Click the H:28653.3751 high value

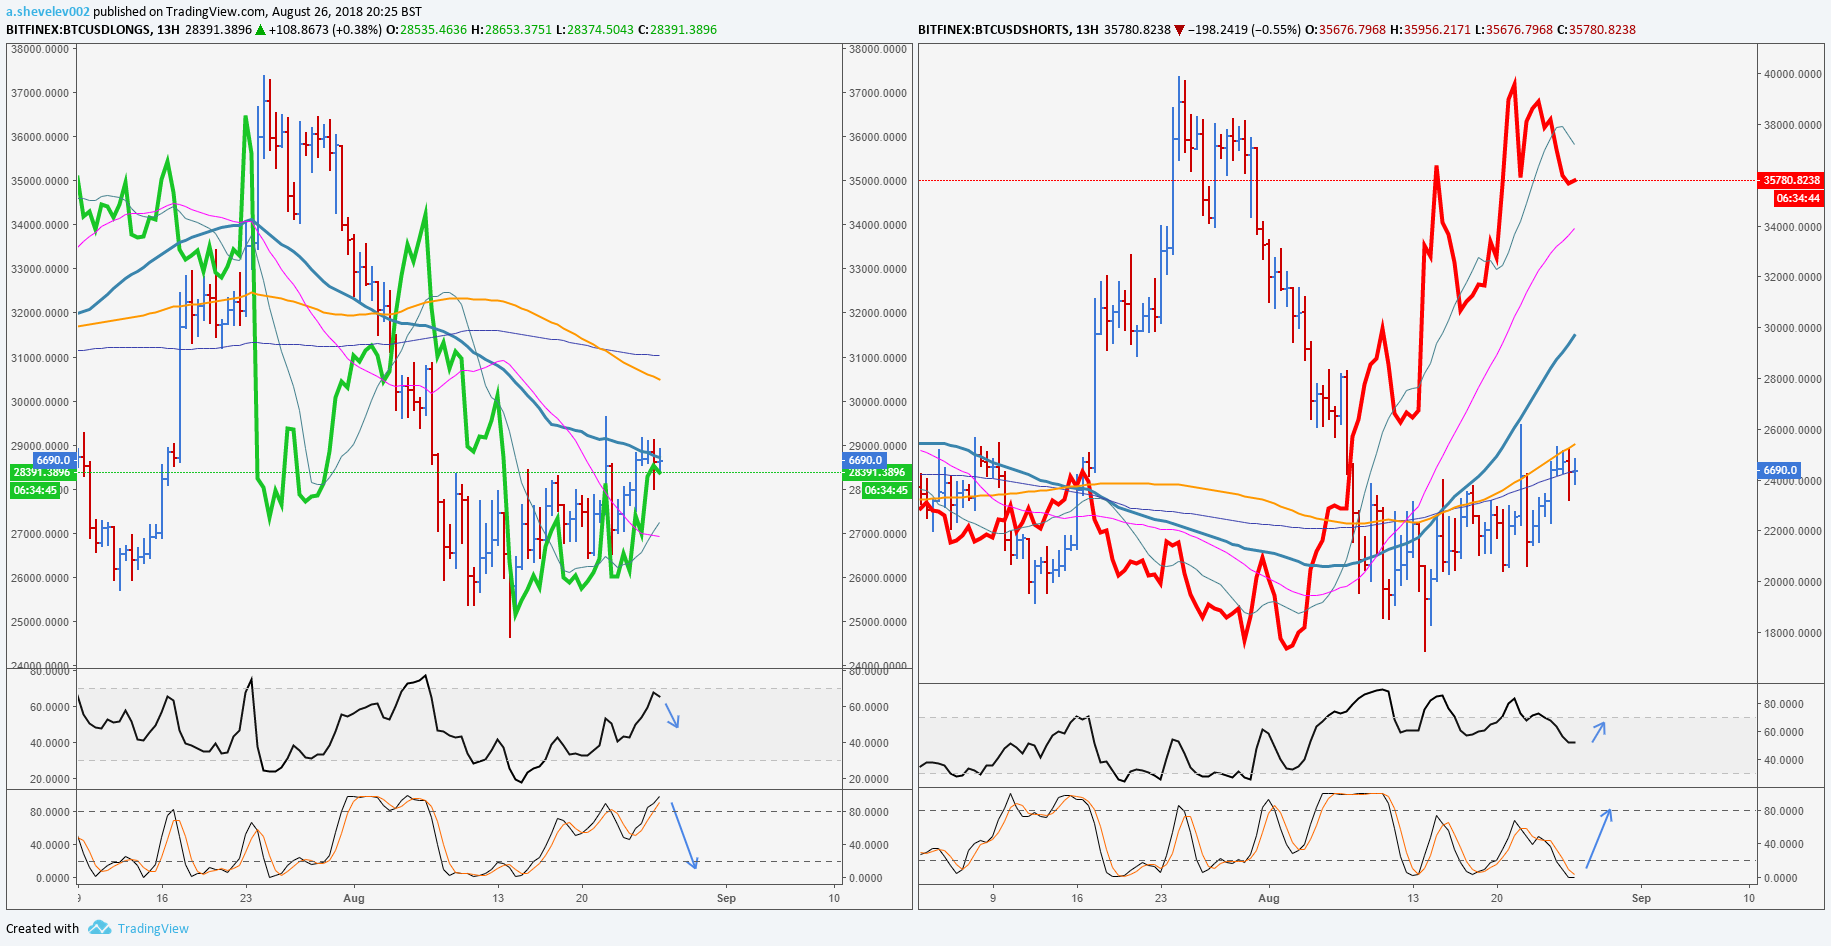tap(511, 30)
